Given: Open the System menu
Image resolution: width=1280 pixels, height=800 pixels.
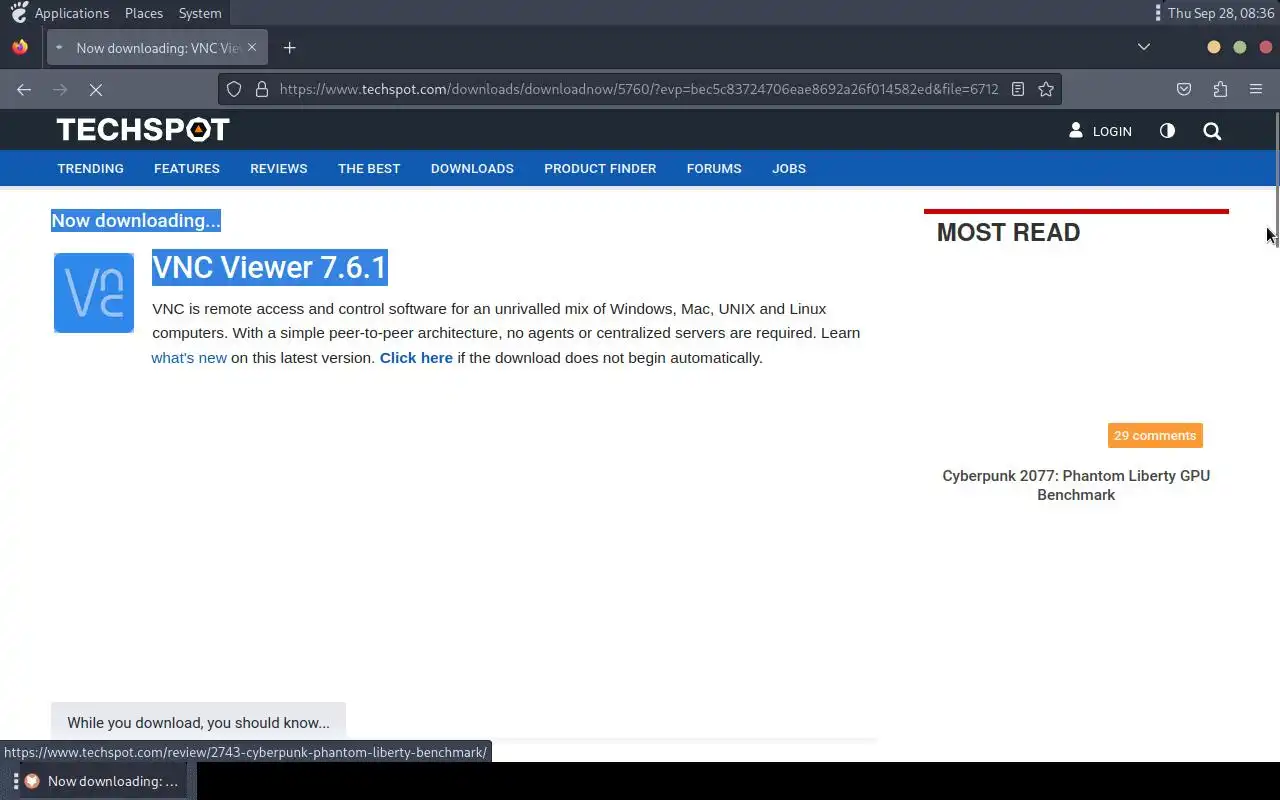Looking at the screenshot, I should click(x=200, y=13).
